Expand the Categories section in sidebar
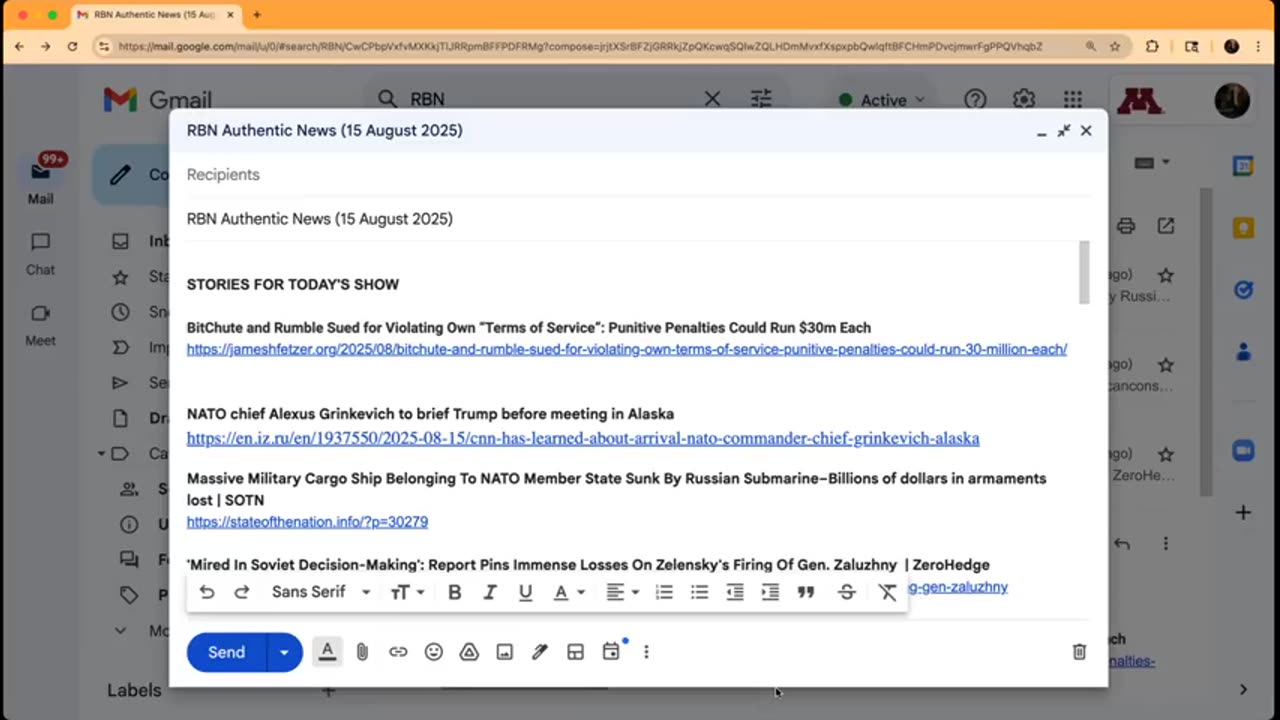Viewport: 1280px width, 720px height. click(102, 454)
